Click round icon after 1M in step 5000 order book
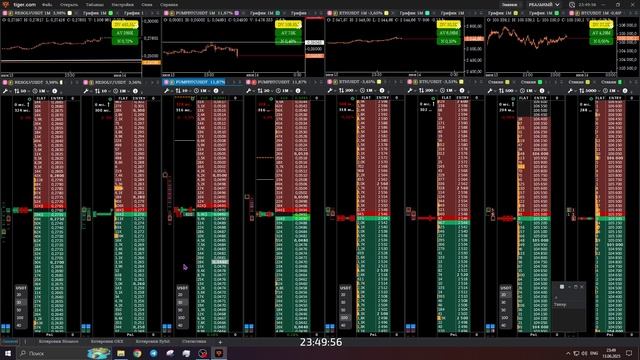Viewport: 640px width, 360px height. pos(625,91)
